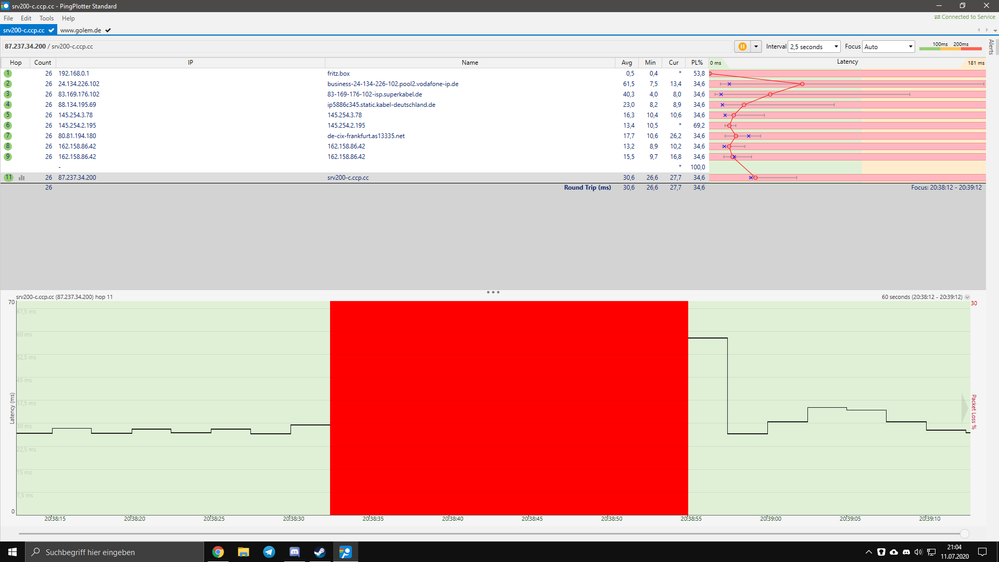Open Google Chrome from the taskbar
999x562 pixels.
click(218, 552)
